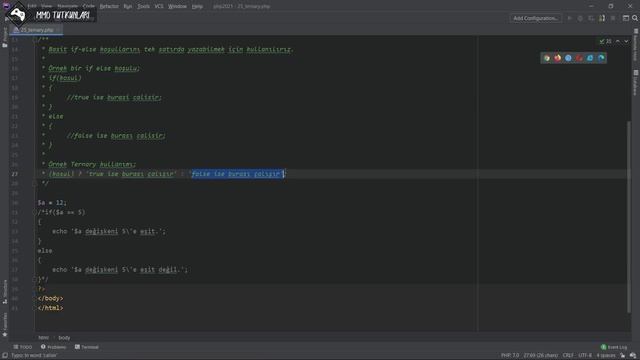Viewport: 640px width, 360px height.
Task: Go to previous highlighted problem arrow
Action: click(618, 42)
